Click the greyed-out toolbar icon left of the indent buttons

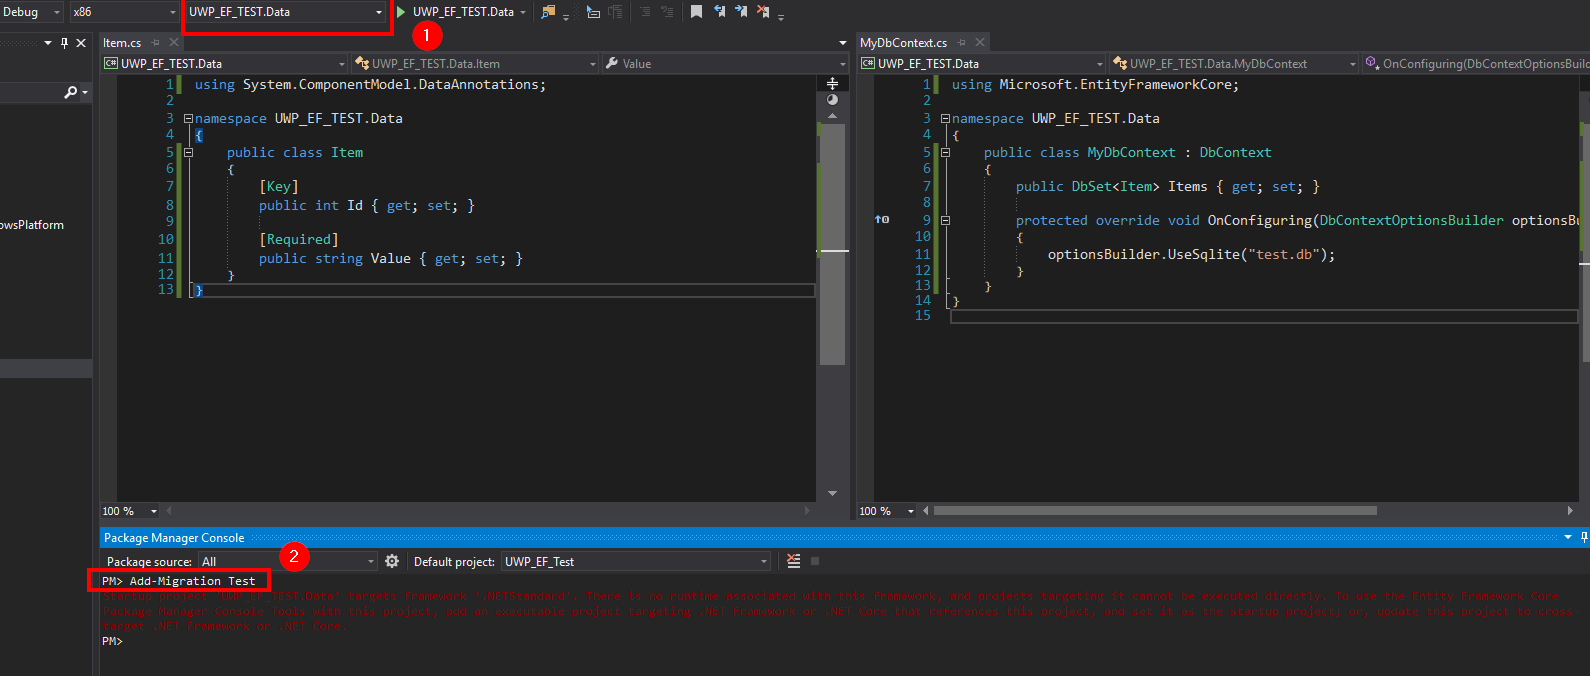point(615,12)
